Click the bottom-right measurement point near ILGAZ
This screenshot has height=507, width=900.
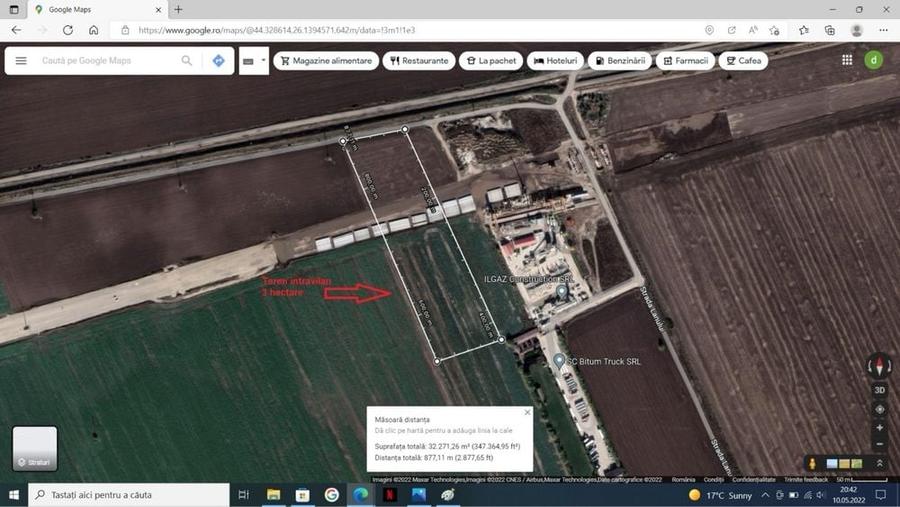[501, 340]
